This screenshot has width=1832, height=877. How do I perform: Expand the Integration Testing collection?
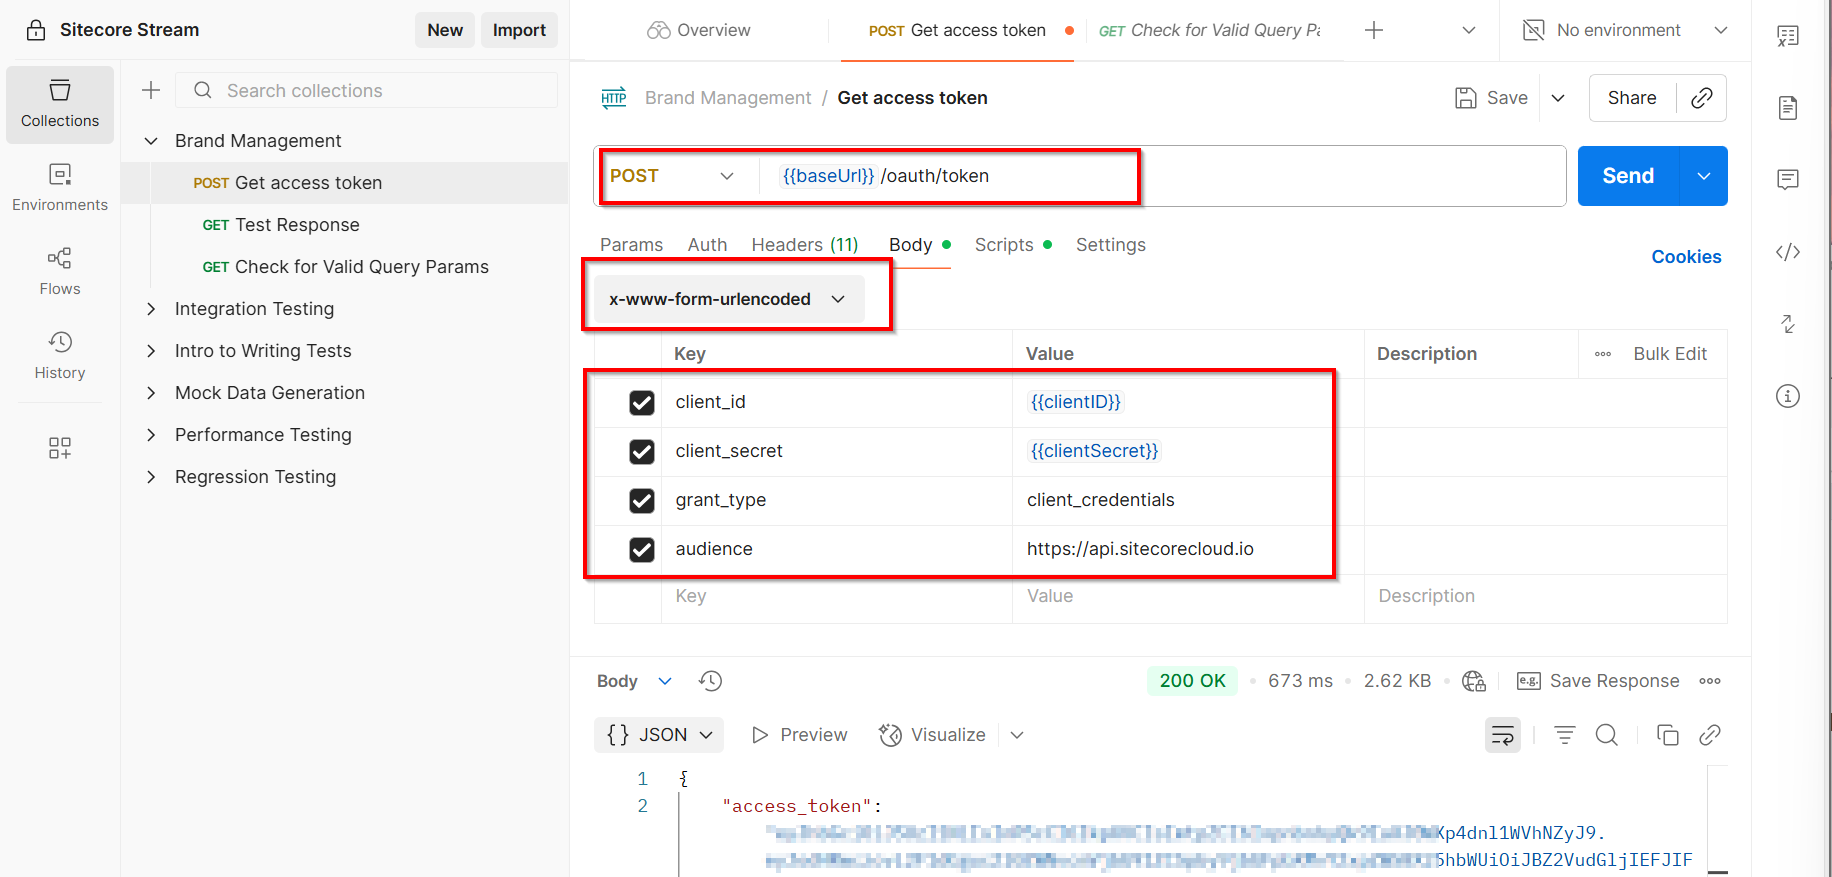[151, 309]
